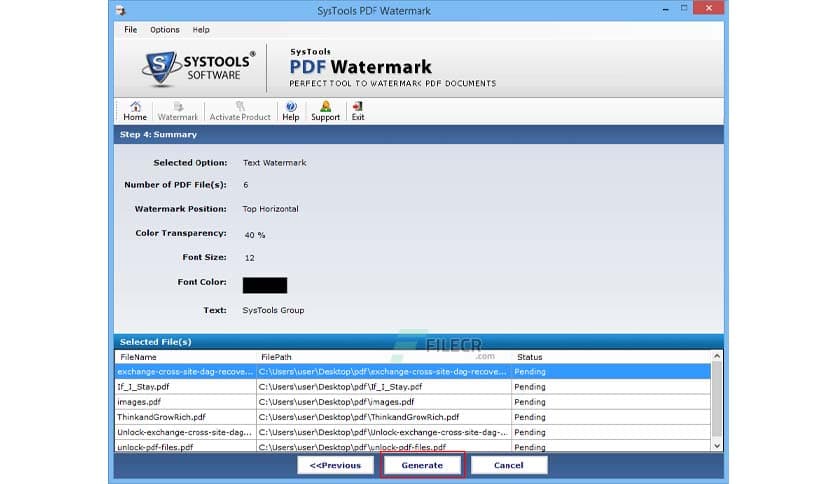
Task: Open the File menu
Action: pos(131,30)
